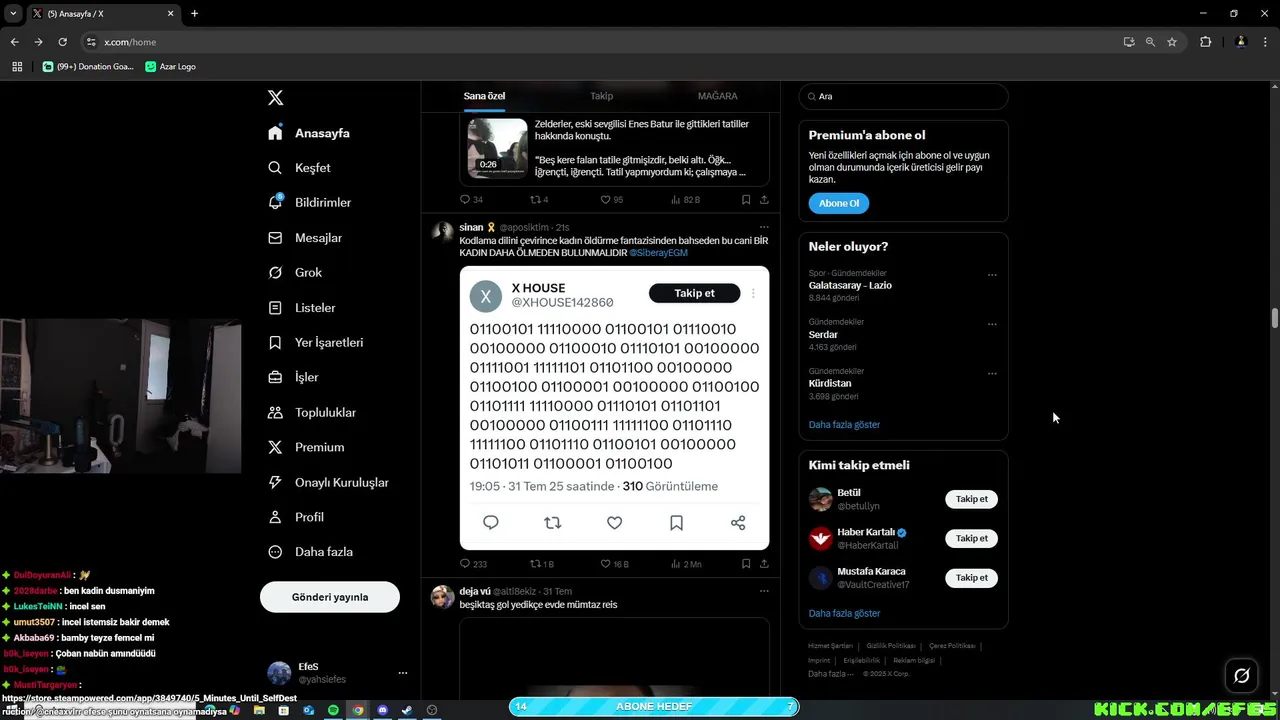Open Listeler in the sidebar

(x=301, y=308)
